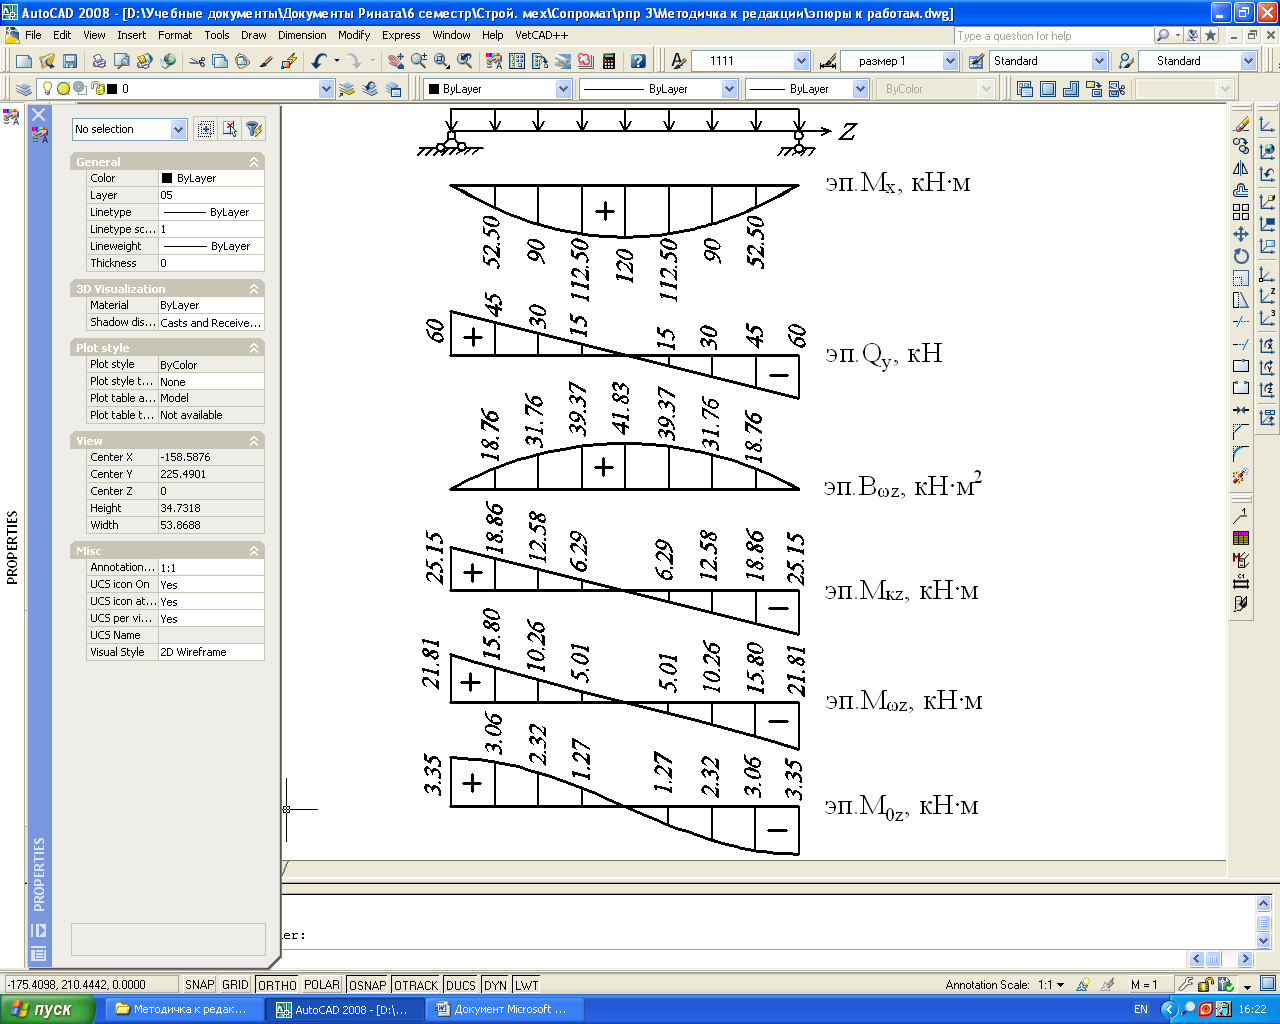Open the dimension style размер 1 dropdown

tap(899, 61)
